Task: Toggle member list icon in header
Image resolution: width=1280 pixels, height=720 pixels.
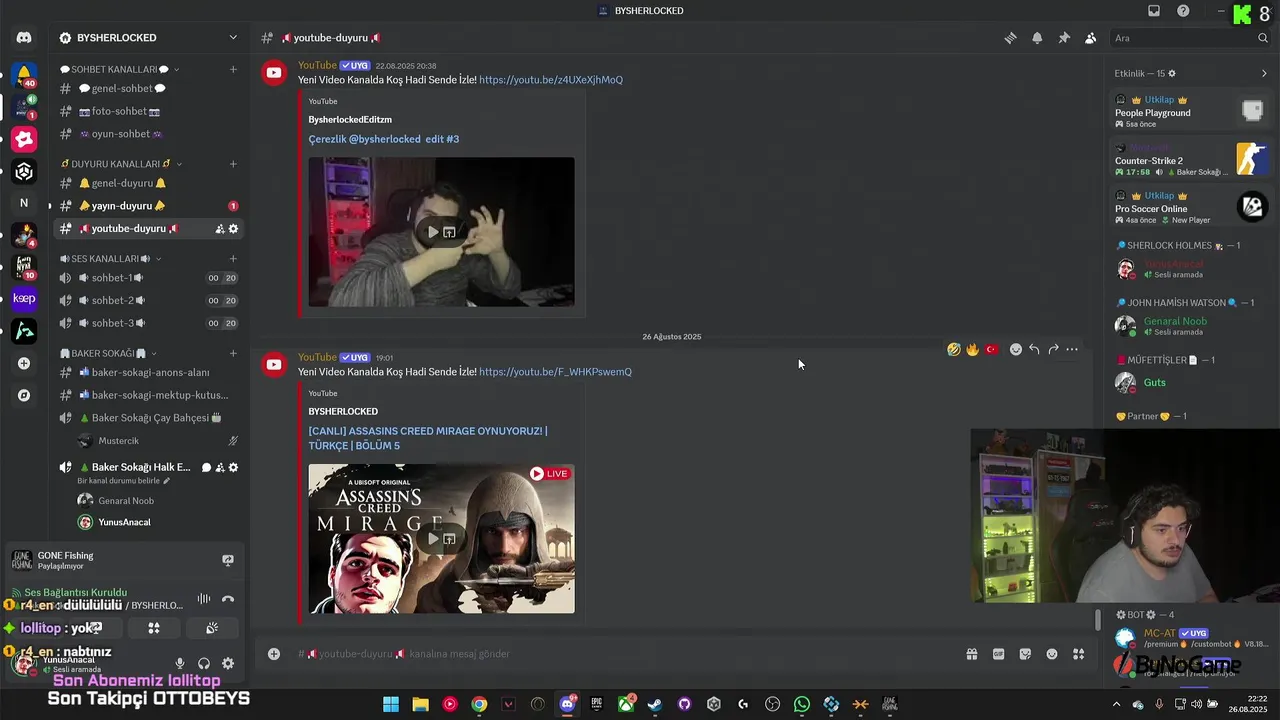Action: pos(1091,38)
